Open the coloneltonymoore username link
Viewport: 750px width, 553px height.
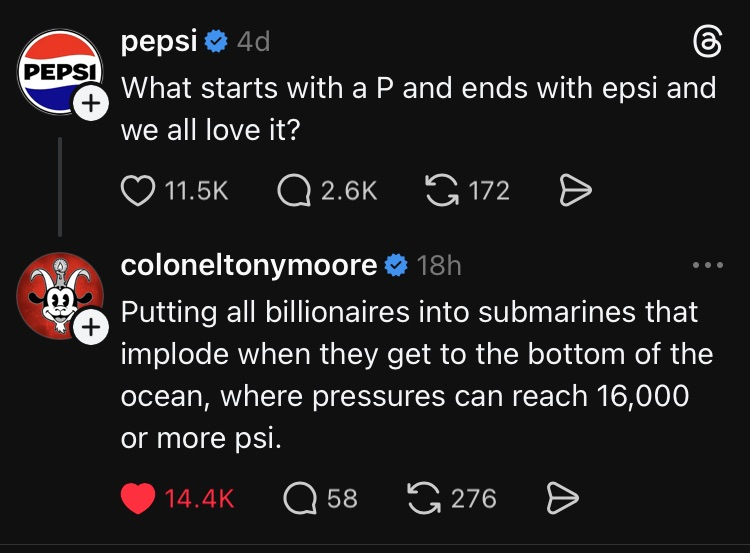coord(249,265)
